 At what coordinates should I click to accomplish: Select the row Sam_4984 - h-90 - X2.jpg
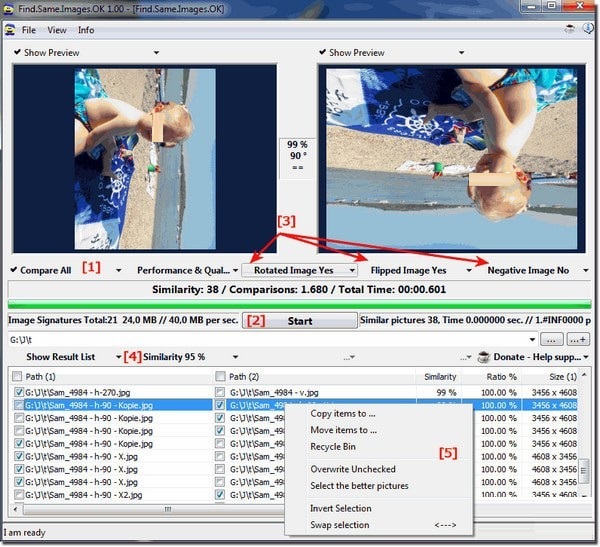(294, 495)
